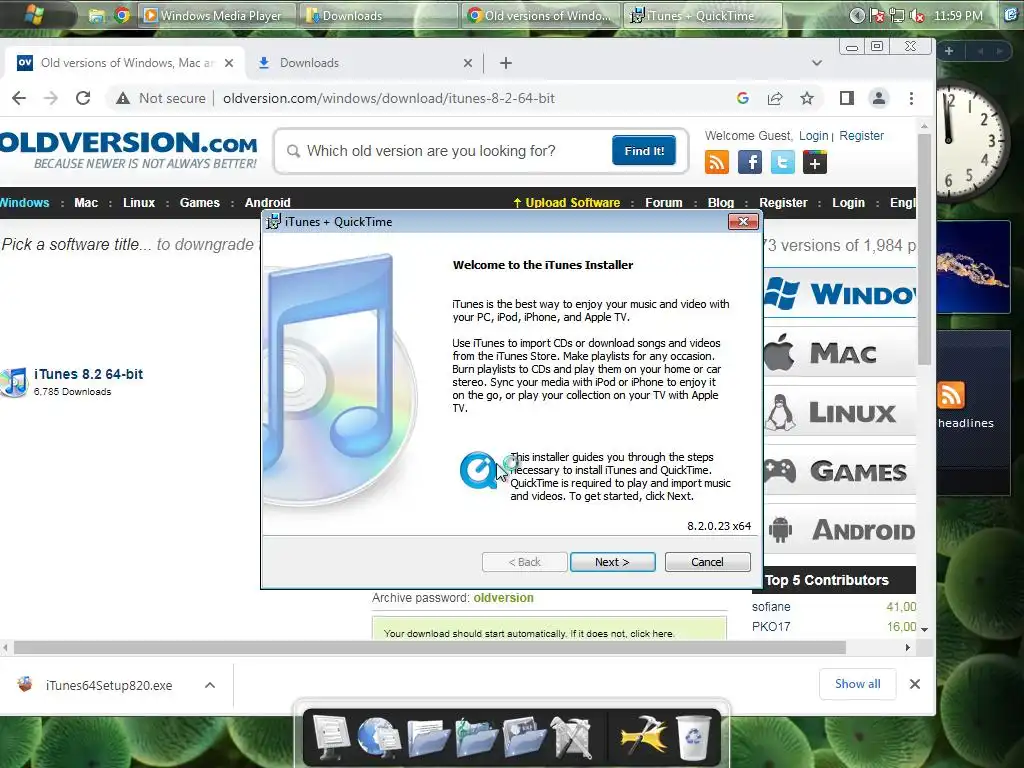The height and width of the screenshot is (768, 1024).
Task: Click the plus share icon on oldversion
Action: coord(815,162)
